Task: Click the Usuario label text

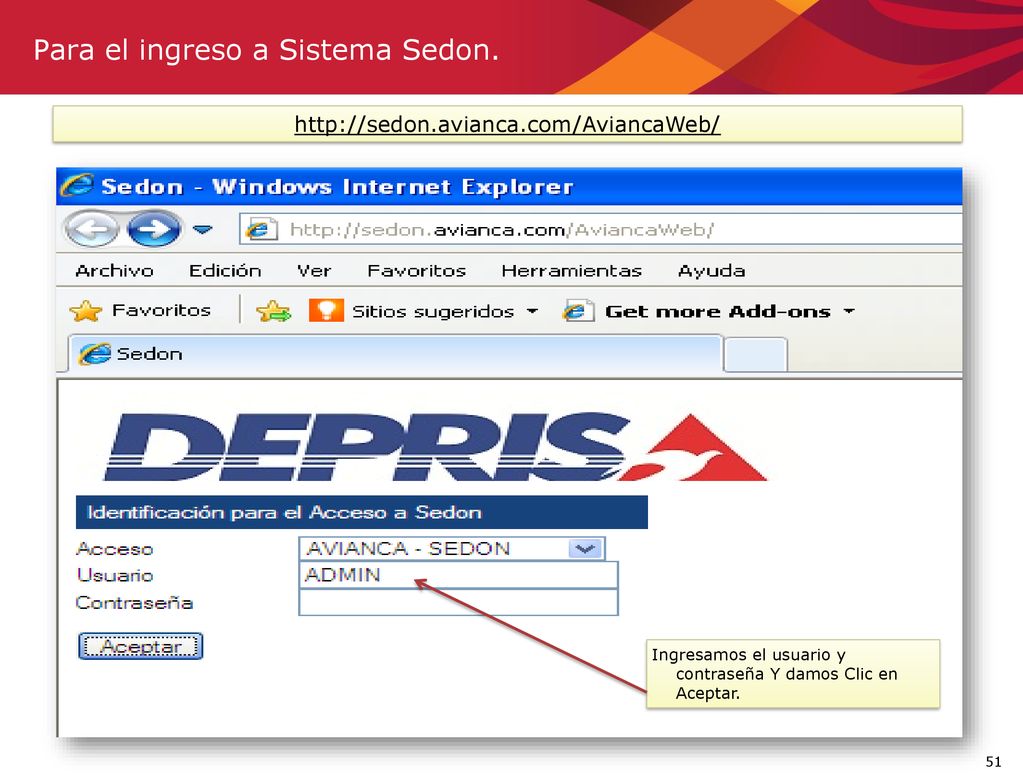Action: pos(115,575)
